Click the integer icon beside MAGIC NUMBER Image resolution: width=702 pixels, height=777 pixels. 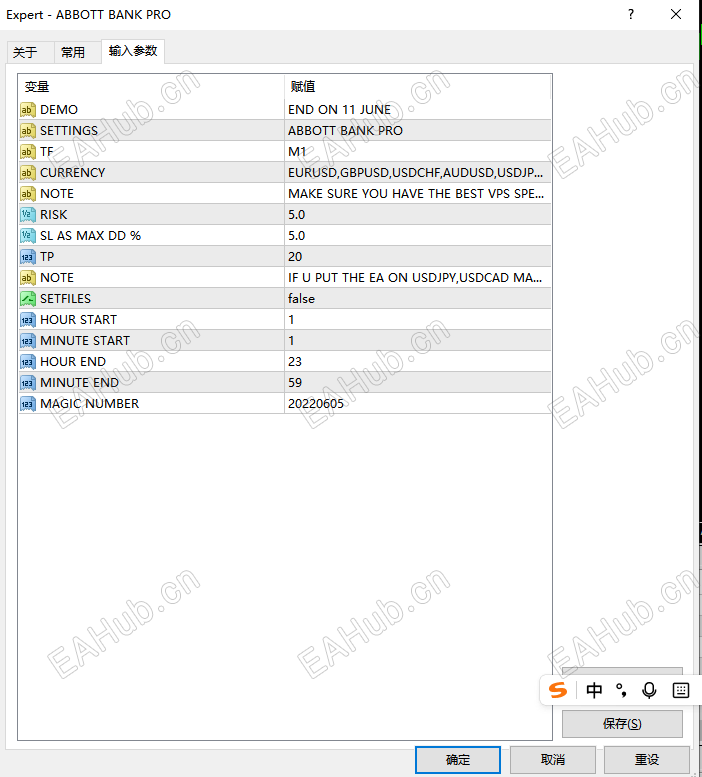point(28,404)
